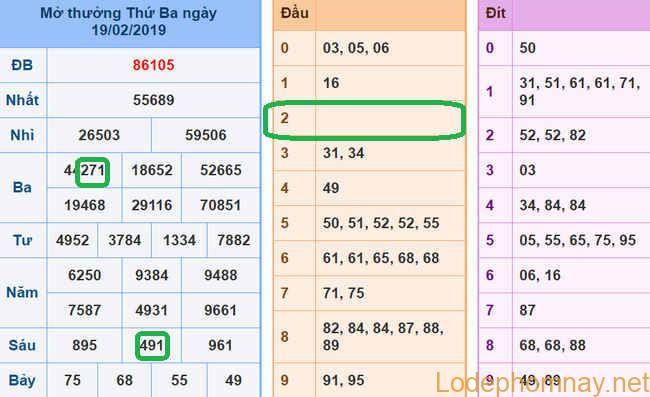Screen dimensions: 650x397
Task: Click fourth prize number 3784
Action: [x=125, y=240]
